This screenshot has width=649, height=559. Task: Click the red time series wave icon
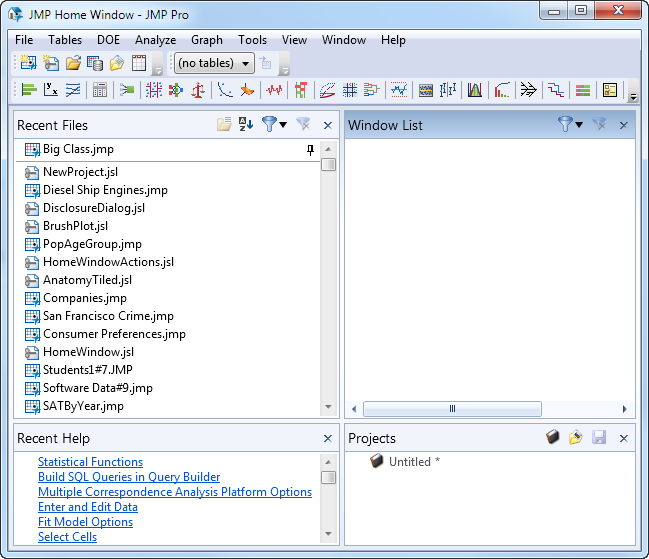pyautogui.click(x=274, y=89)
